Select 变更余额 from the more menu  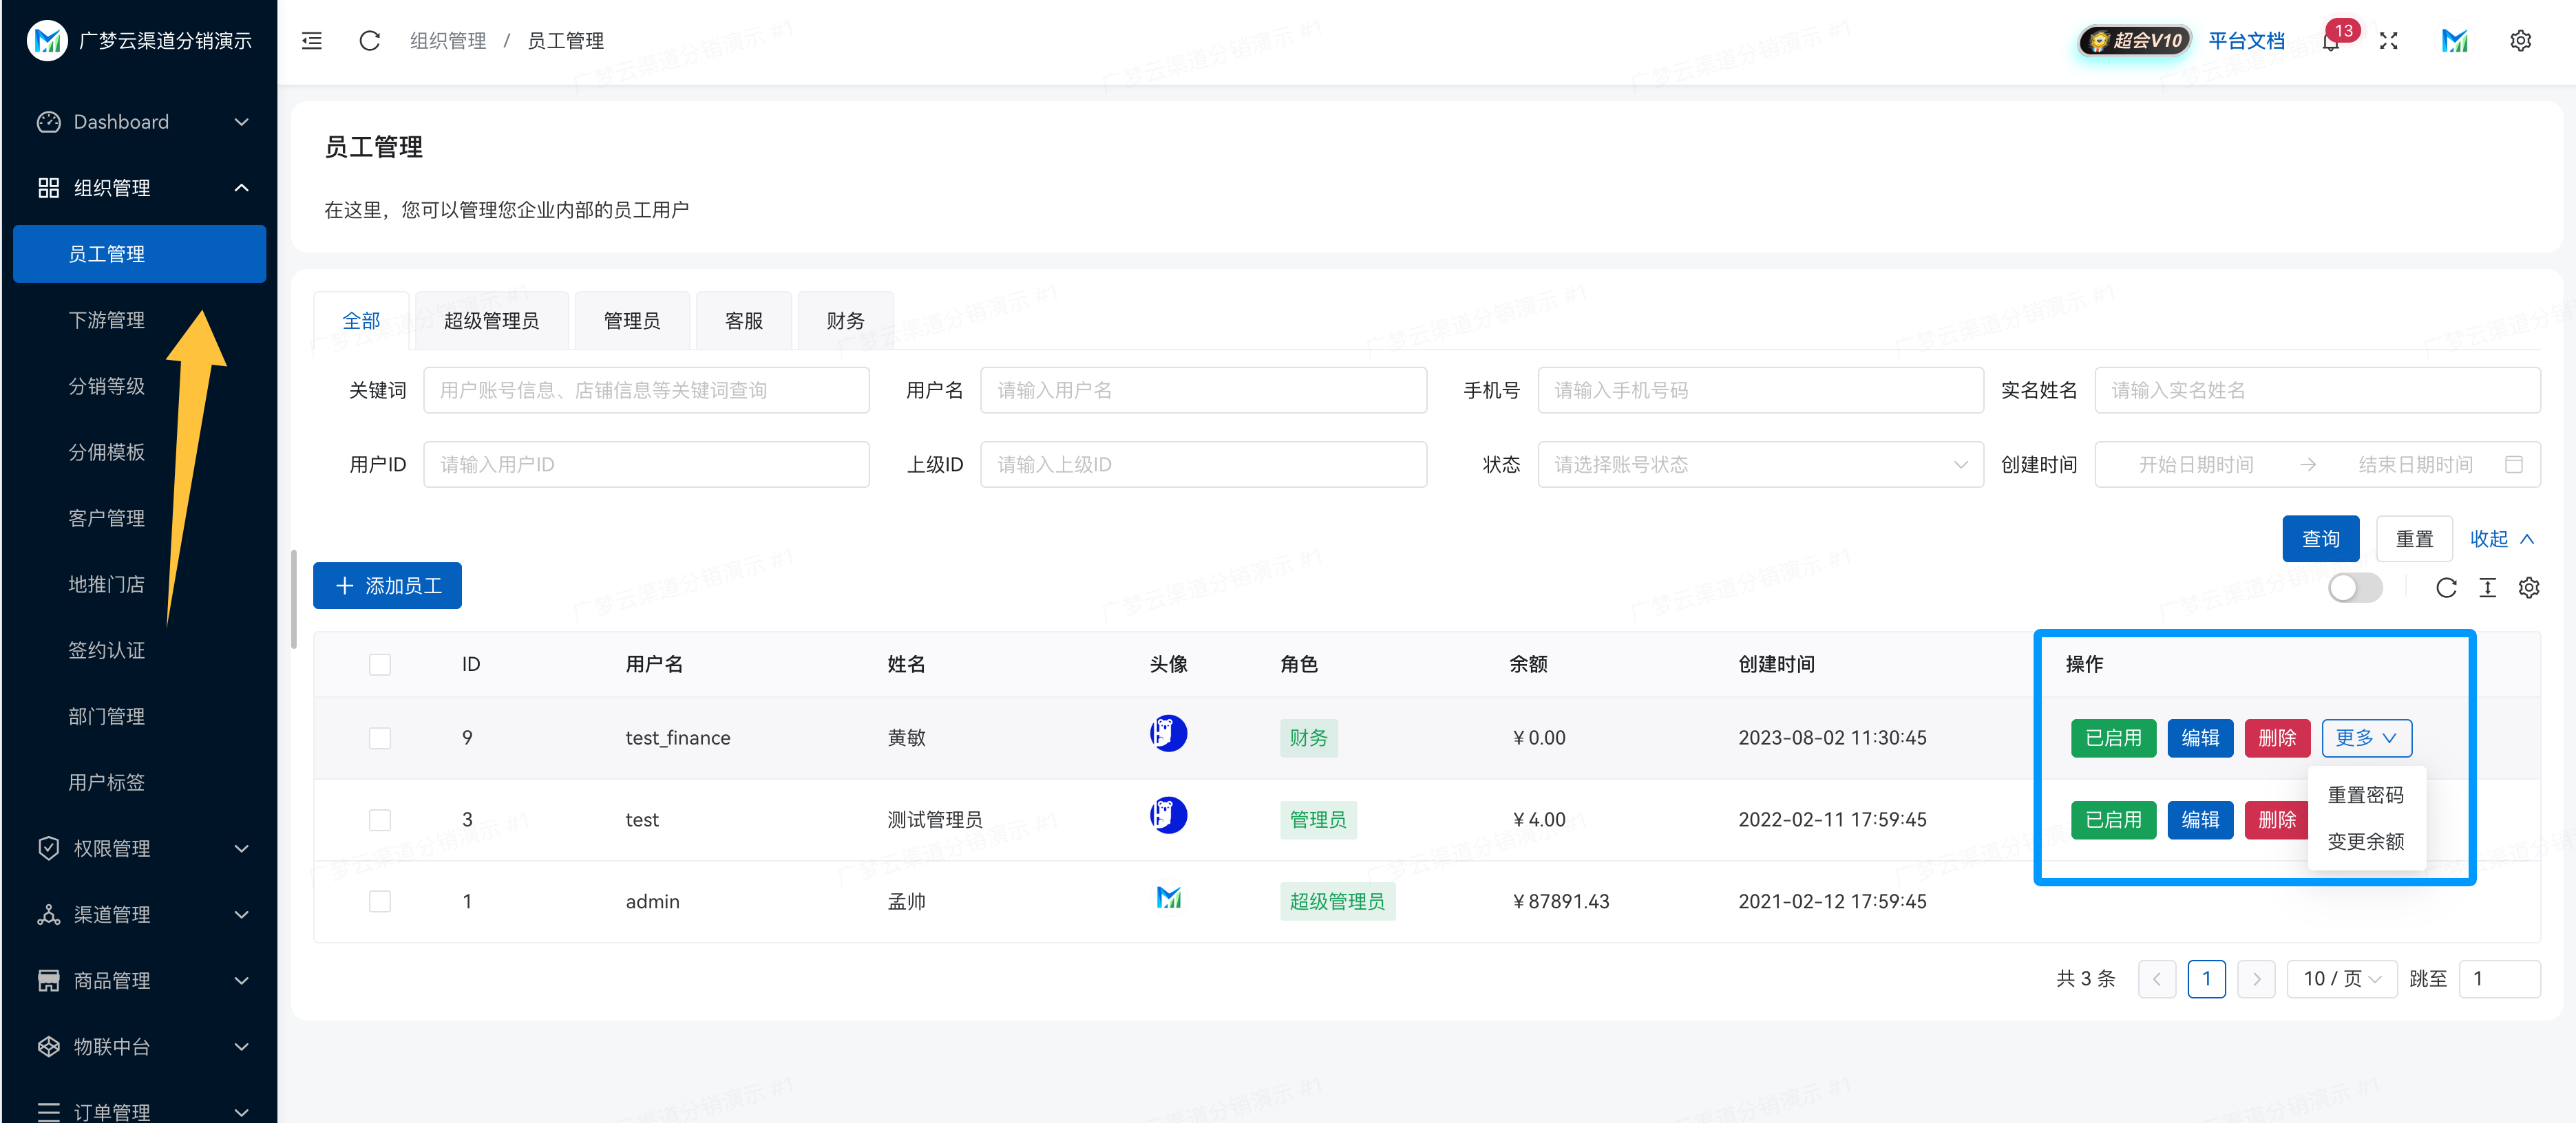(2365, 841)
